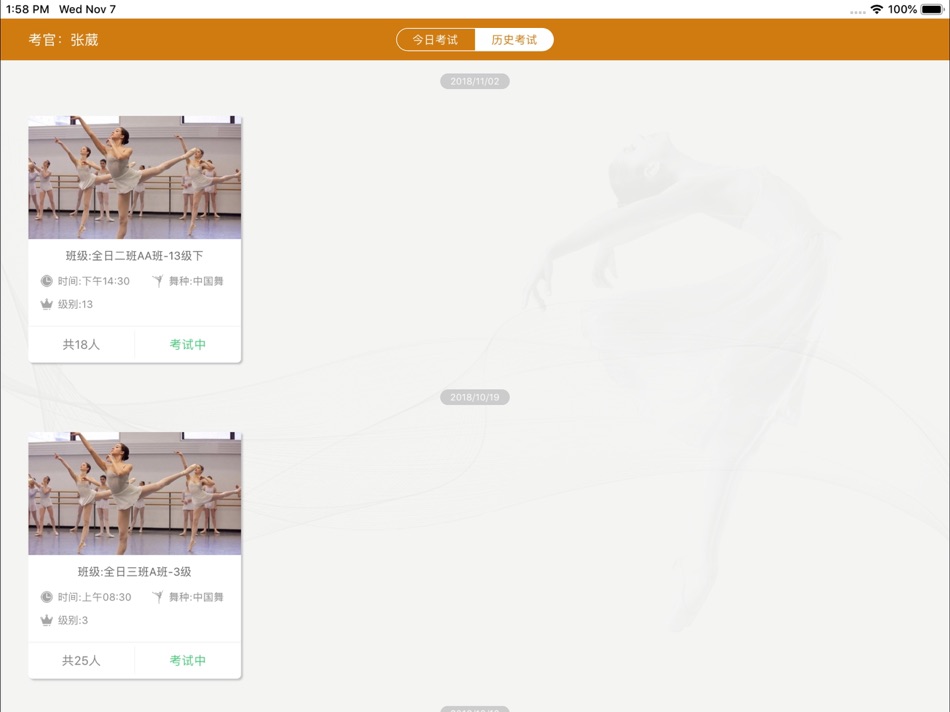Click the 级别:13 level text
This screenshot has height=712, width=950.
(75, 304)
